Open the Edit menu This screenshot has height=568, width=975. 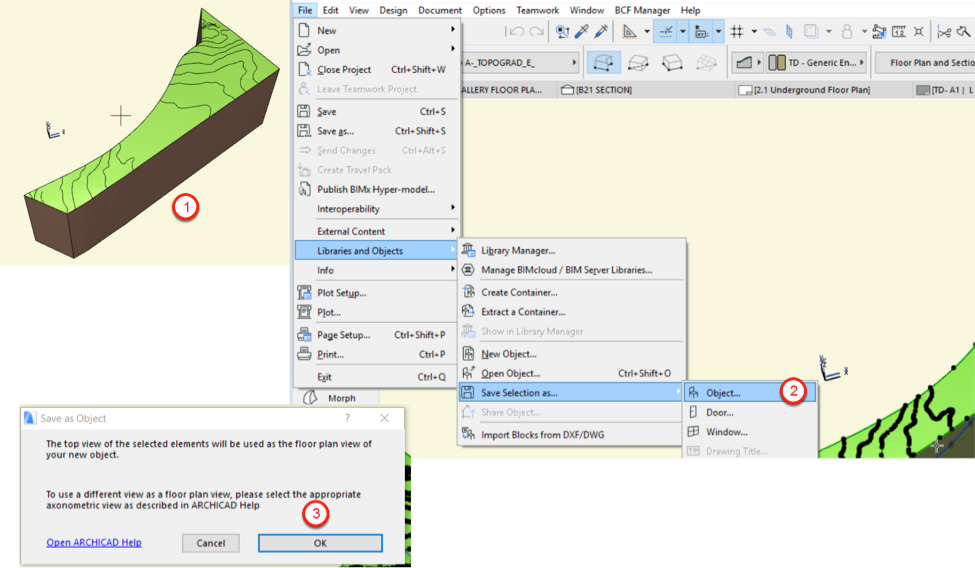coord(330,10)
